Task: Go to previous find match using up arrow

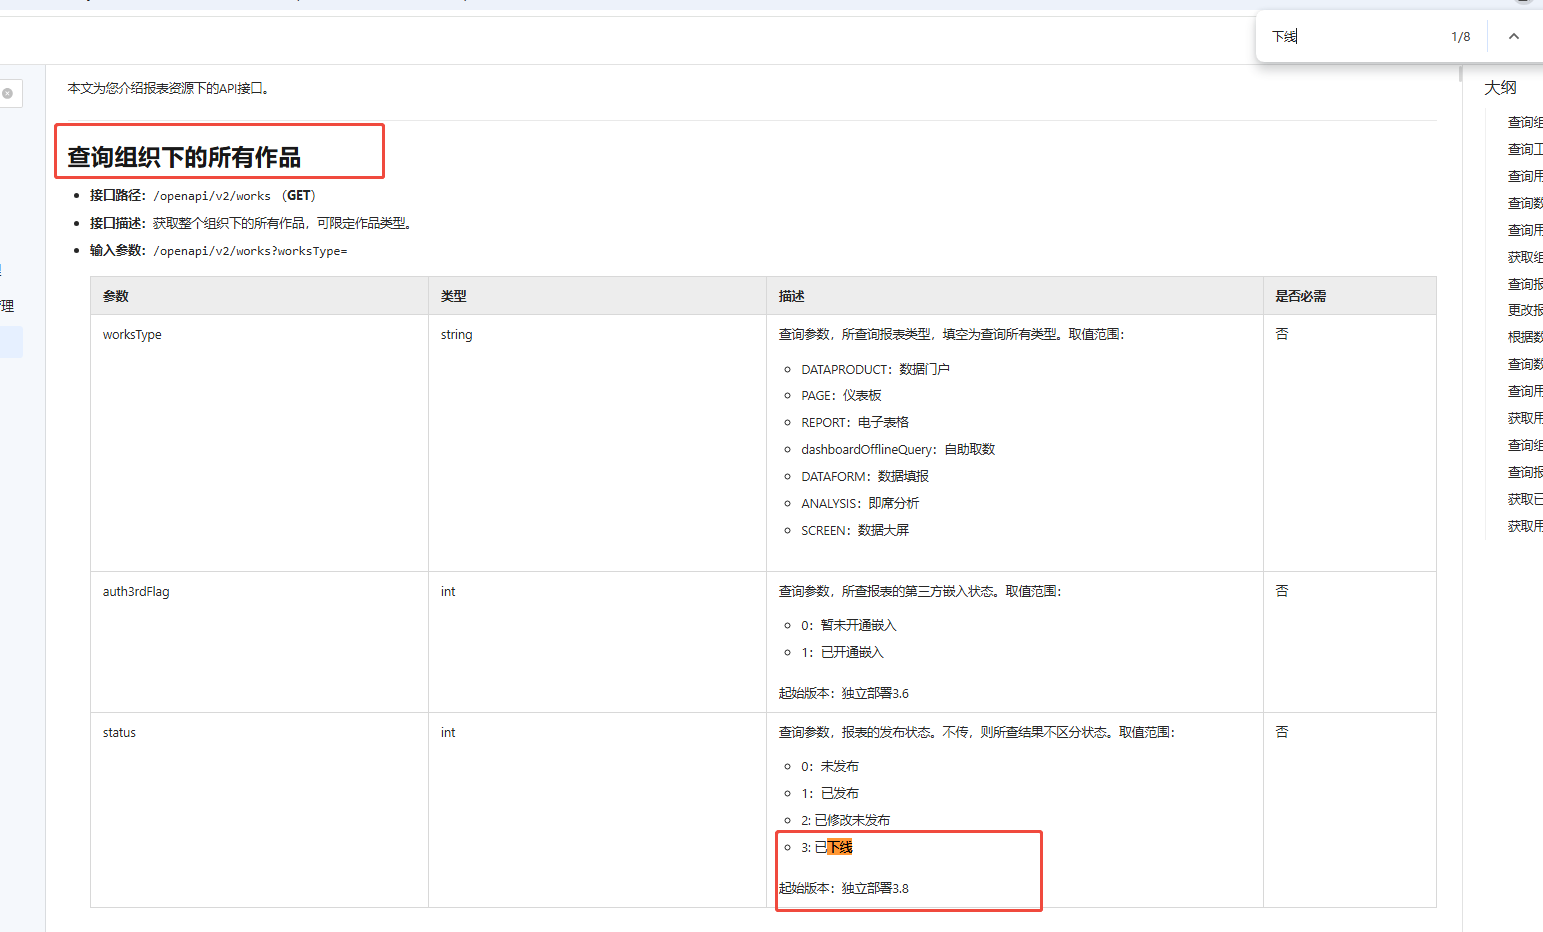Action: [1513, 37]
